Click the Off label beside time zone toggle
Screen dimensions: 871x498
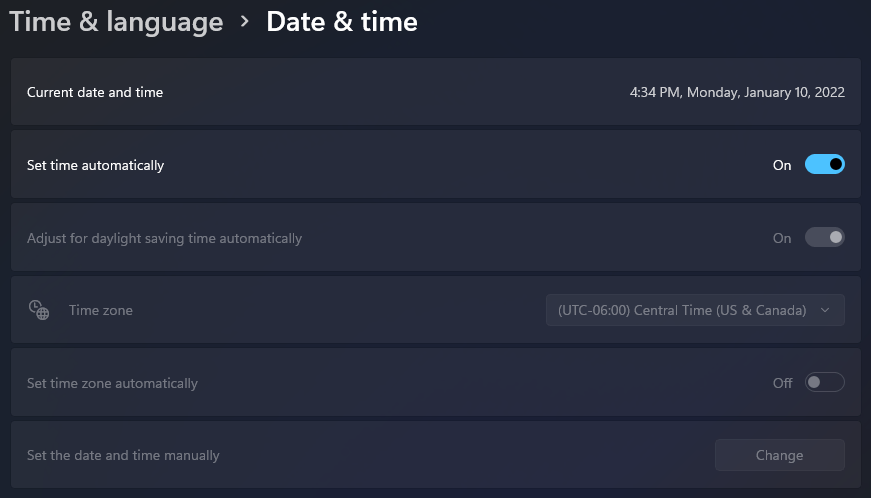782,383
